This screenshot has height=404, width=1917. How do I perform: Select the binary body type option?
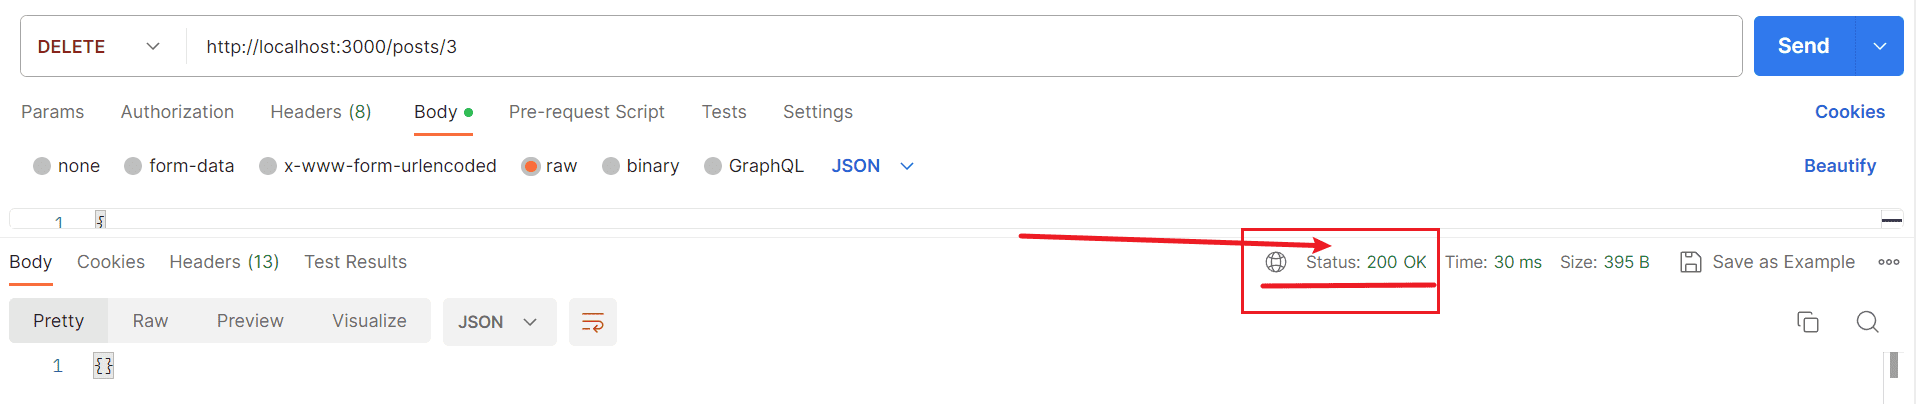click(x=611, y=166)
